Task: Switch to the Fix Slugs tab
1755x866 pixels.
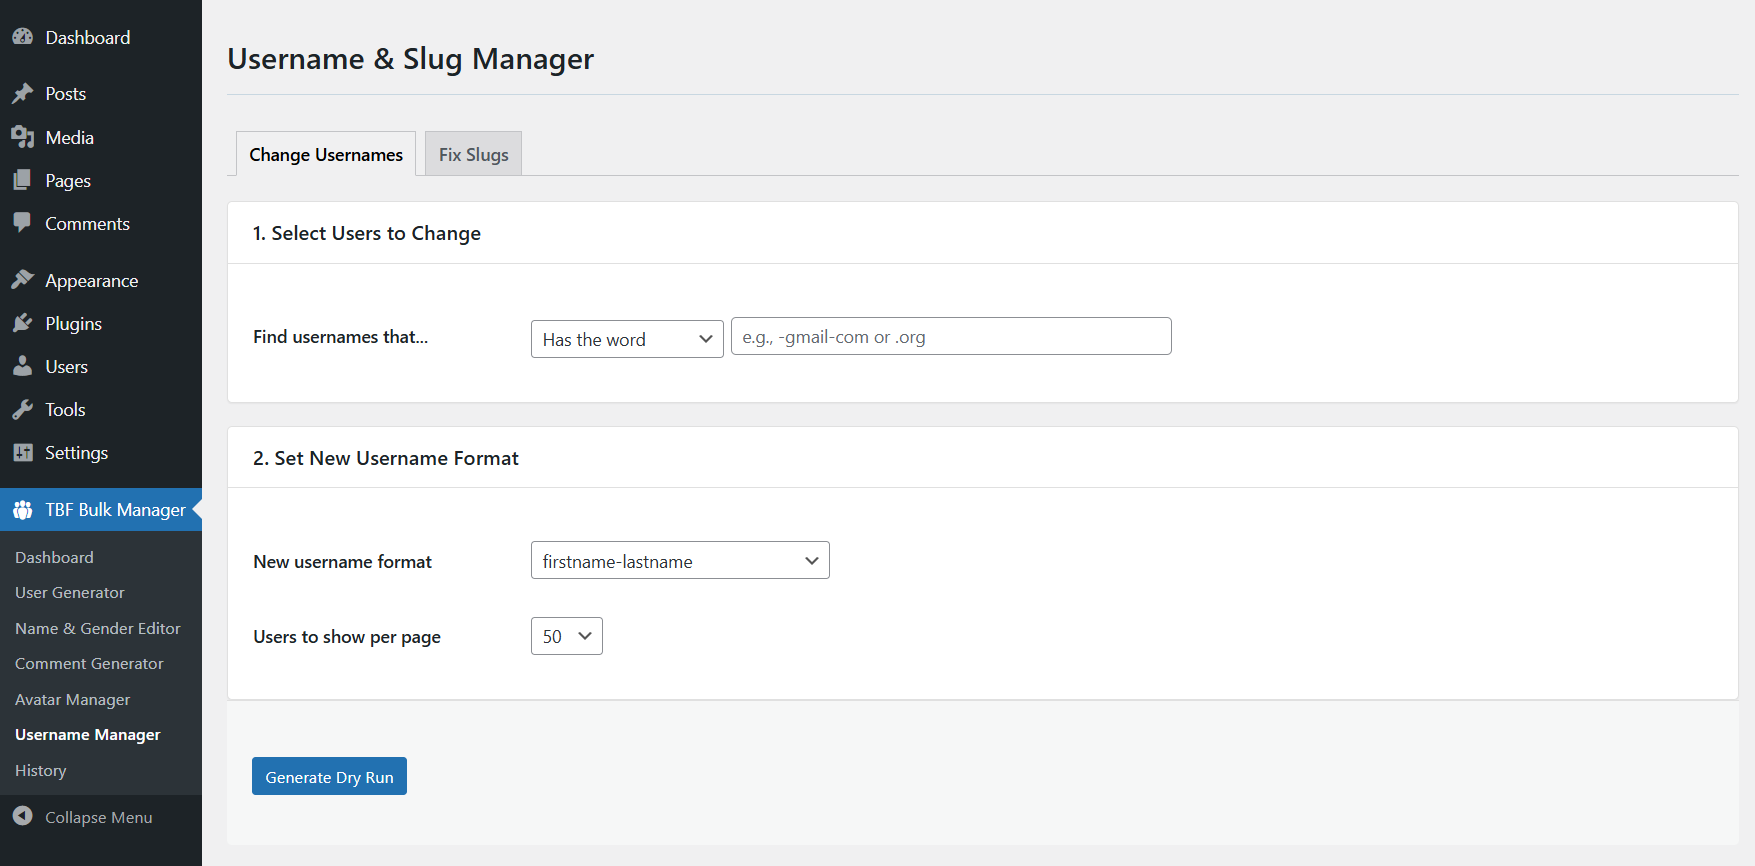Action: tap(473, 155)
